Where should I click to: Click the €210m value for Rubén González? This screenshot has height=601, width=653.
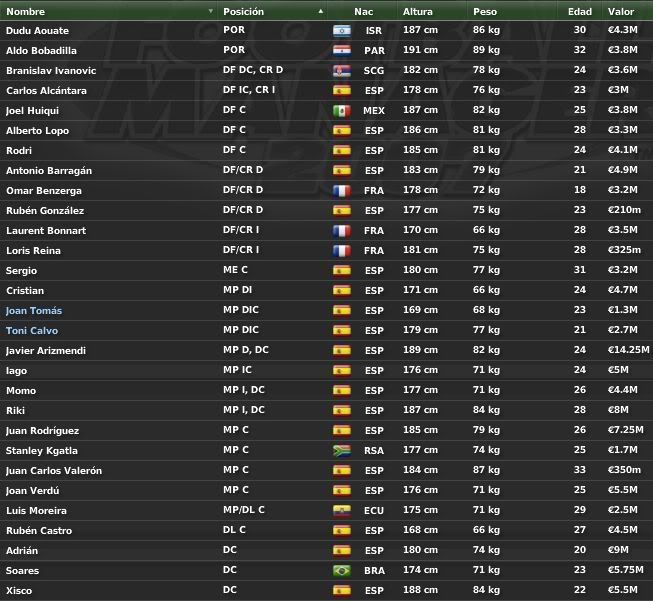(x=624, y=210)
